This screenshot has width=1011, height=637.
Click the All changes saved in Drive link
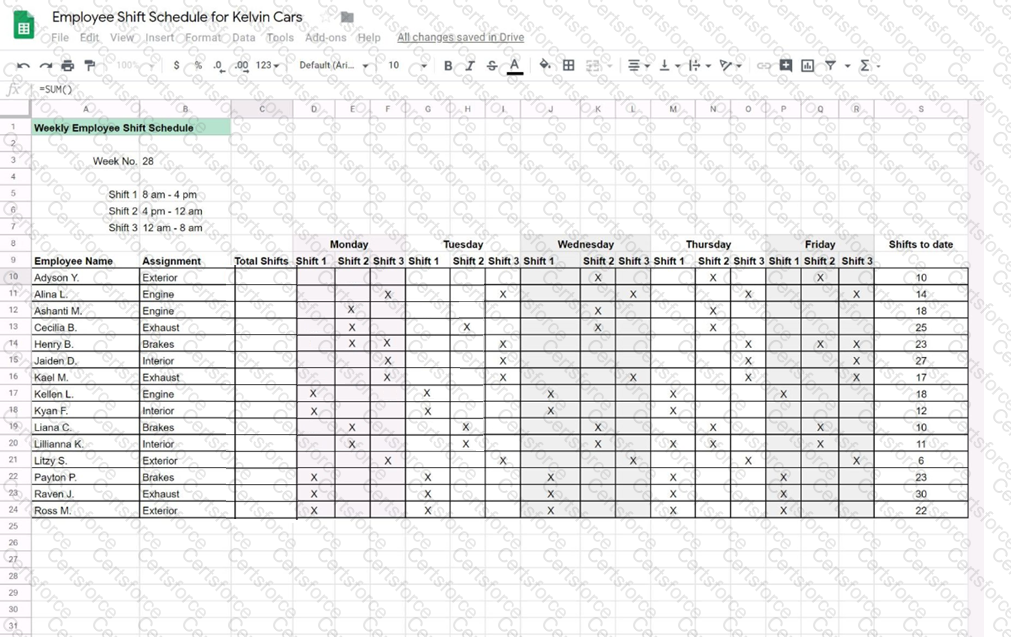tap(460, 38)
